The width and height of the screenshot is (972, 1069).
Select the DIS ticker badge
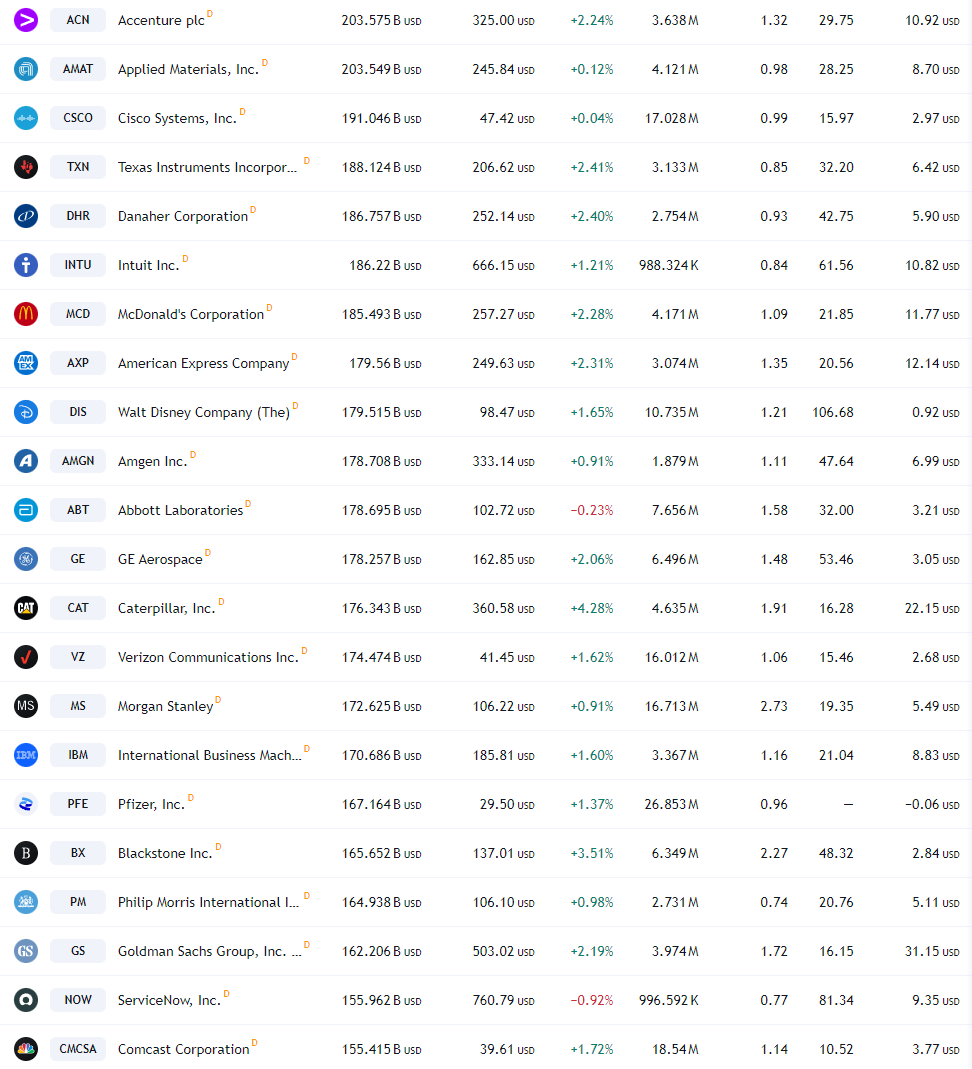click(78, 412)
